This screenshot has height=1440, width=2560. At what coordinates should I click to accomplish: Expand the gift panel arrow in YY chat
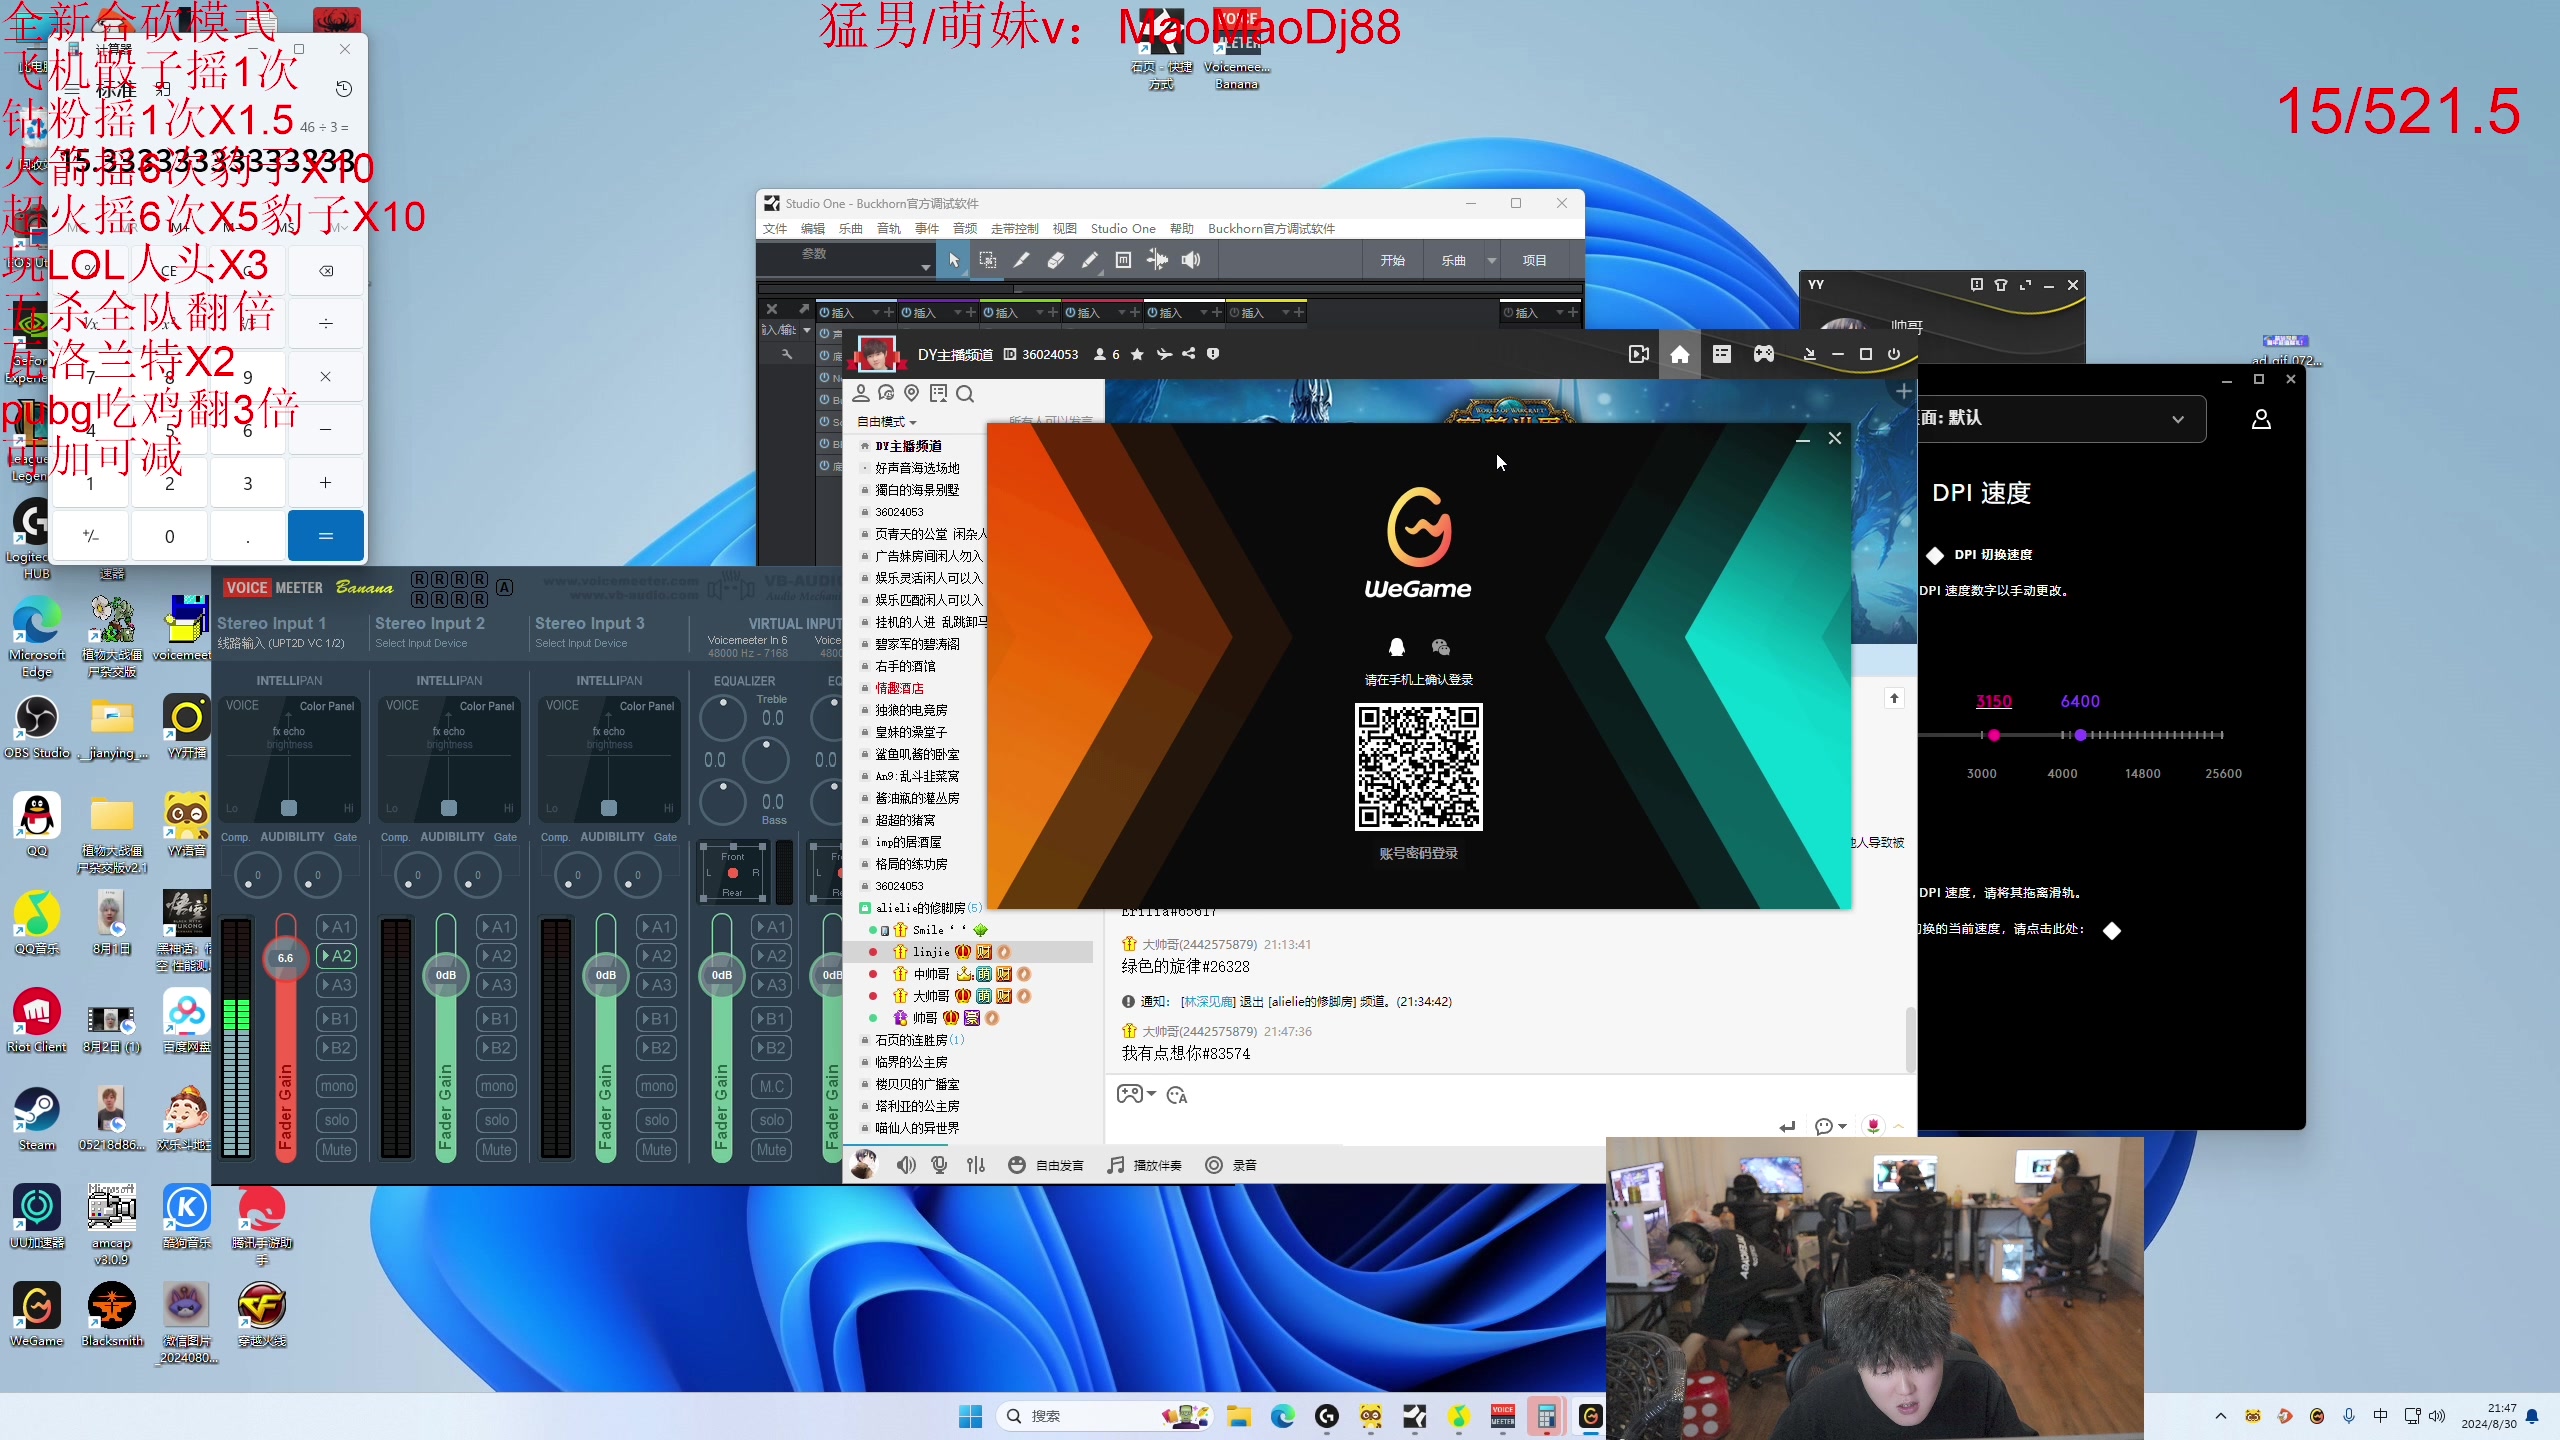pyautogui.click(x=1898, y=1126)
